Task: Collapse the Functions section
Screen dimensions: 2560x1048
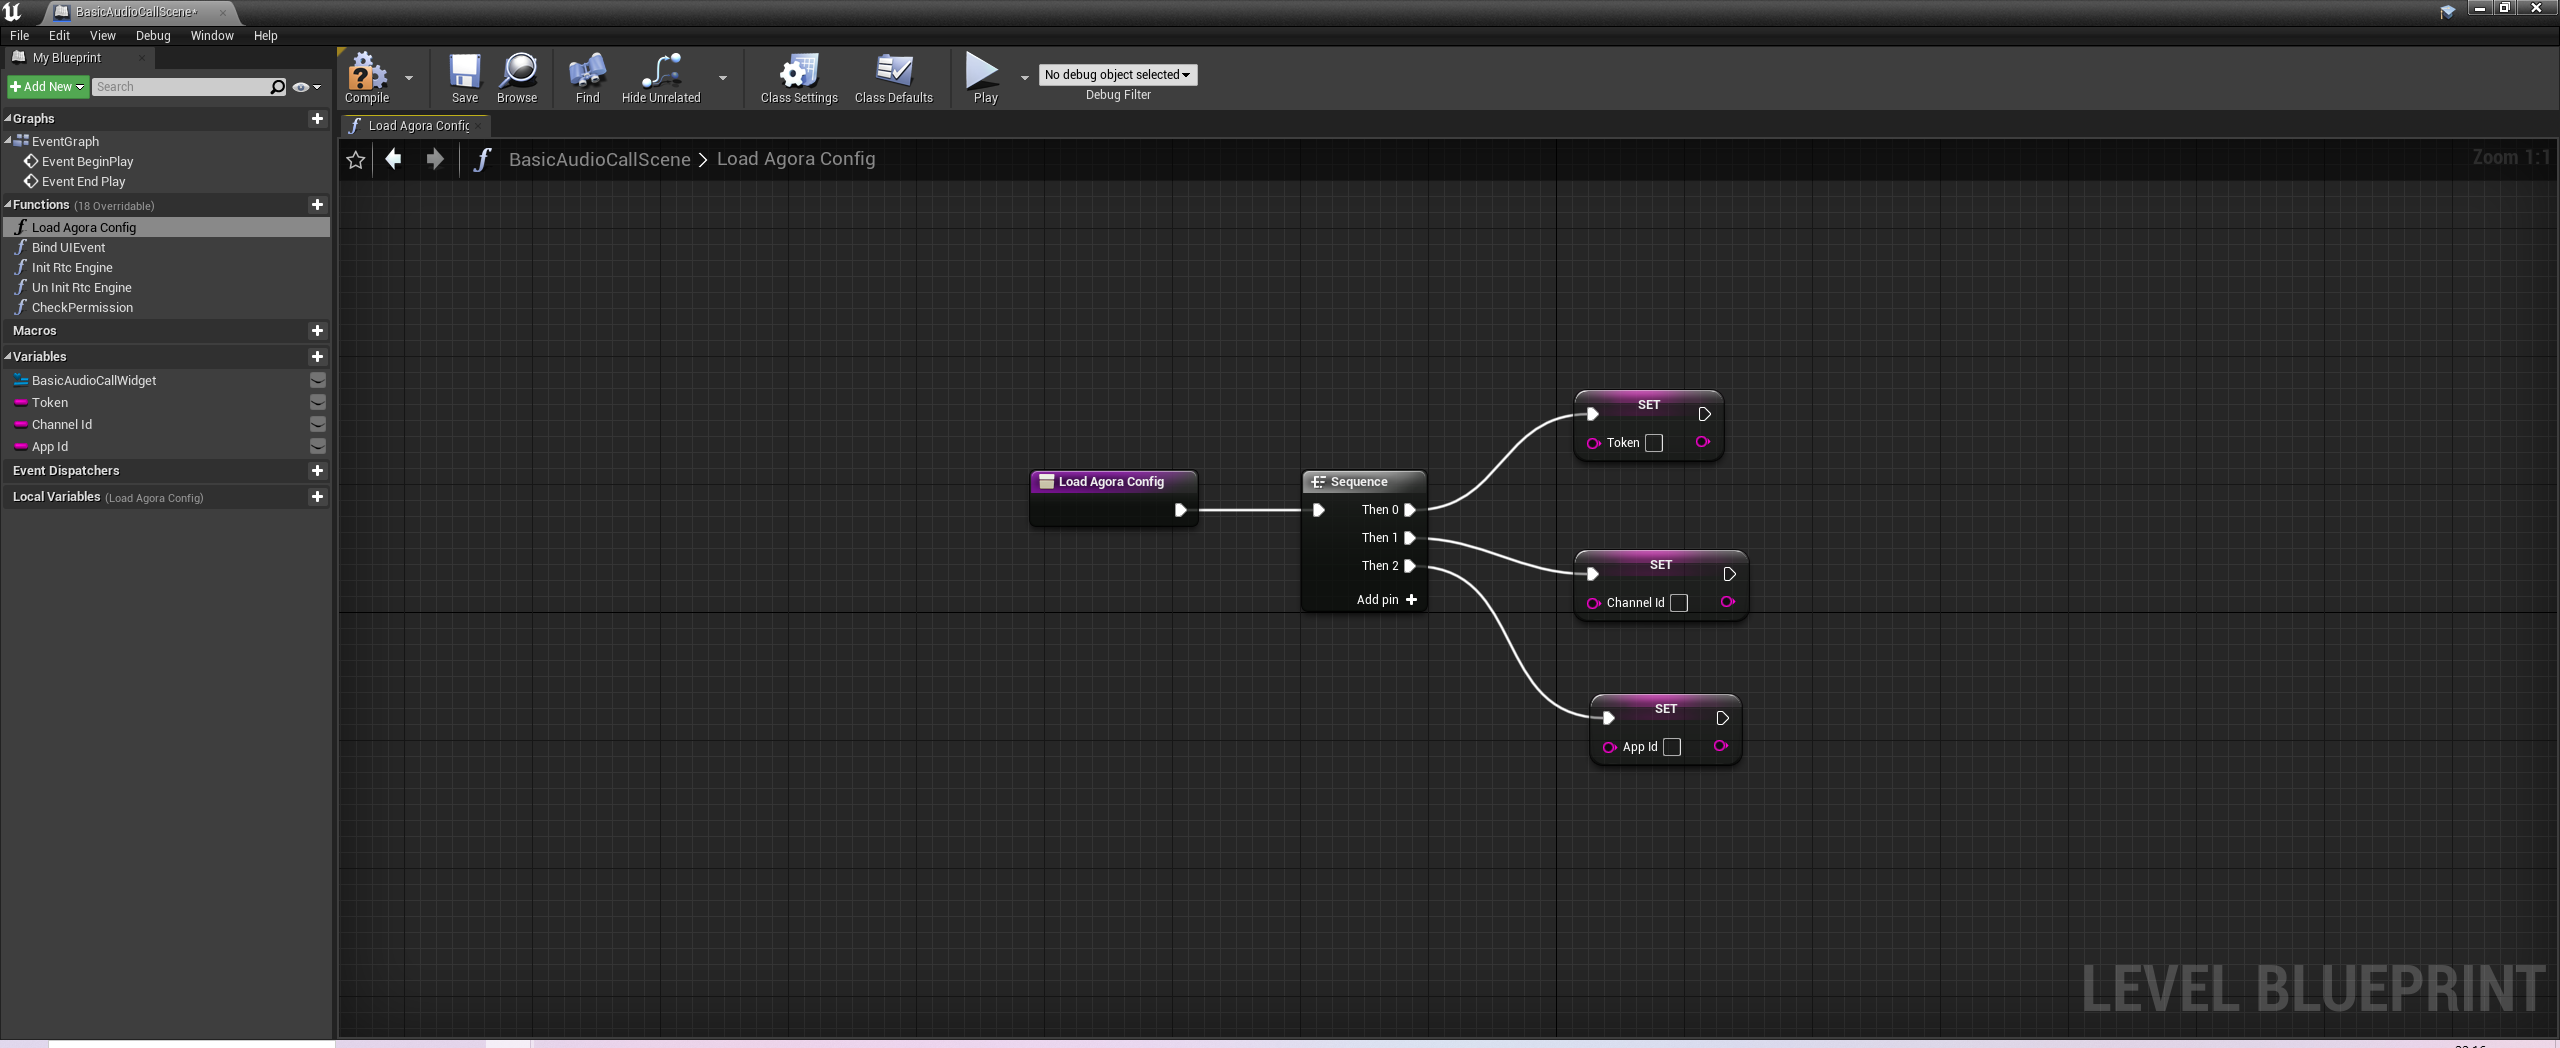Action: pos(8,204)
